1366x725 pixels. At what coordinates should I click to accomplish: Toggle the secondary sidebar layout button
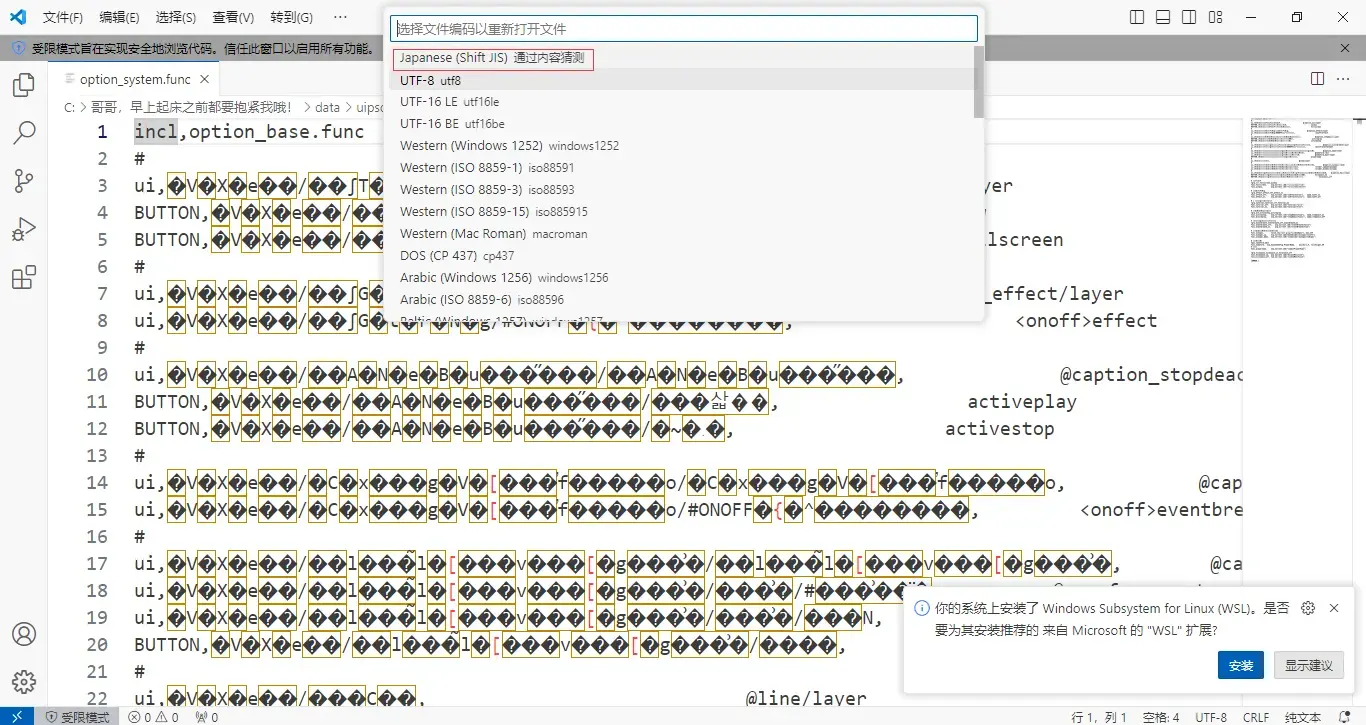pos(1189,17)
